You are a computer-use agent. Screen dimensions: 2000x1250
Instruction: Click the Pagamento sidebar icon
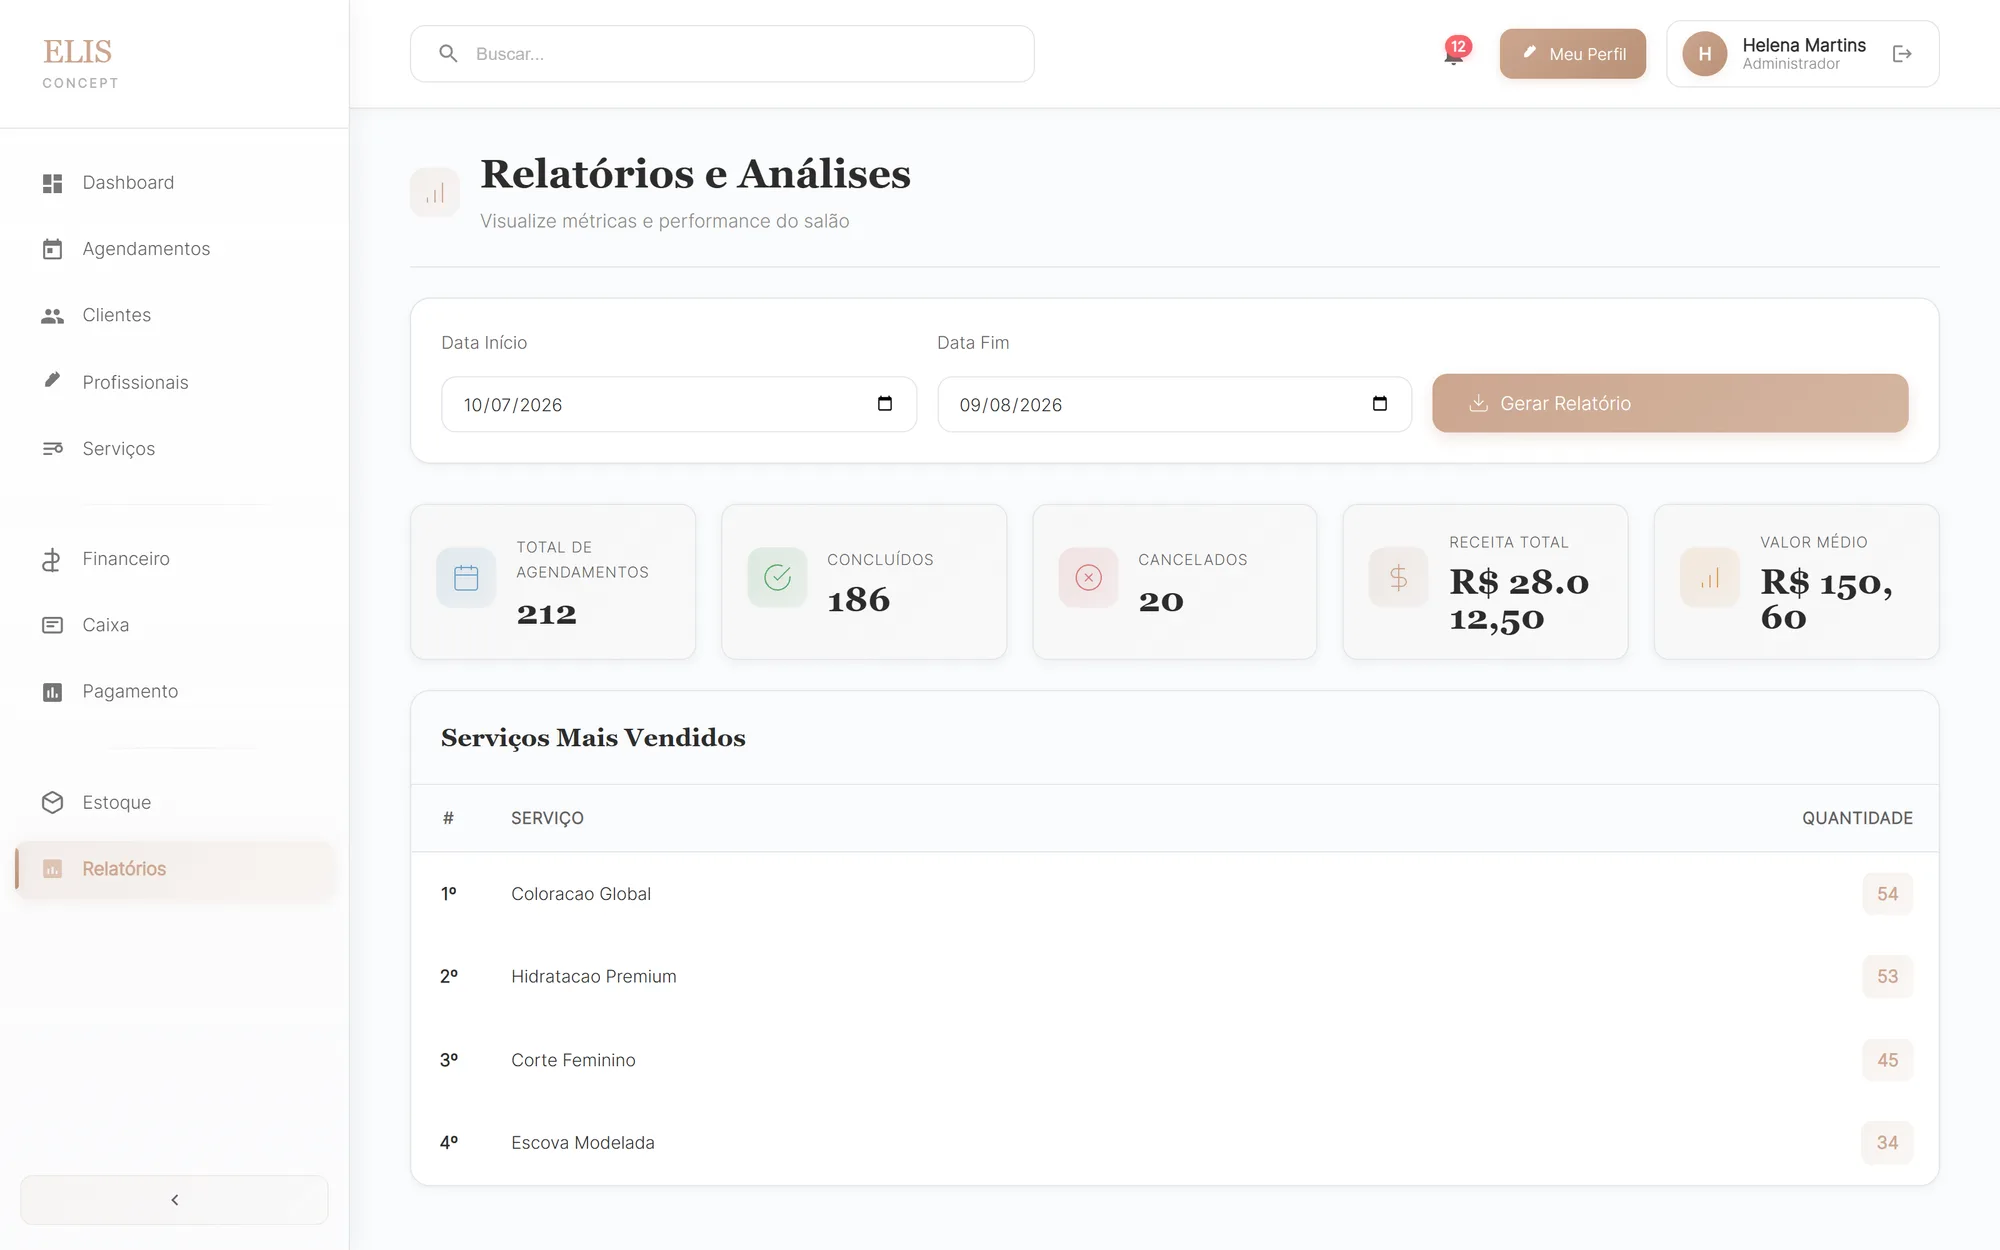pyautogui.click(x=53, y=692)
